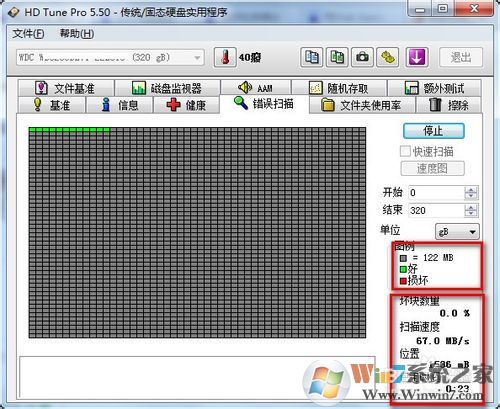Save screenshot with camera icon
500x409 pixels.
(x=362, y=57)
